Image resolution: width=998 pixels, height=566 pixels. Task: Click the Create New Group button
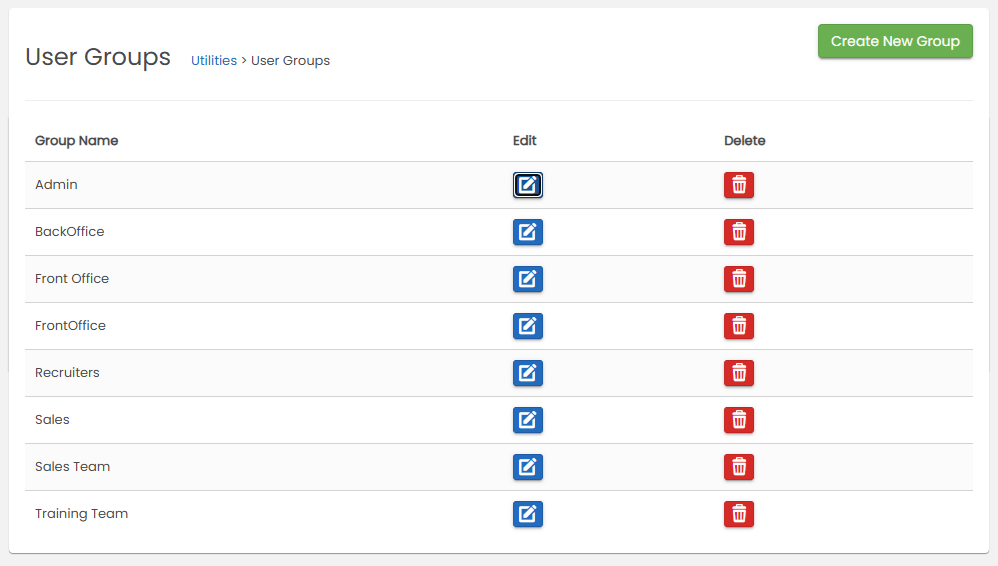tap(895, 41)
